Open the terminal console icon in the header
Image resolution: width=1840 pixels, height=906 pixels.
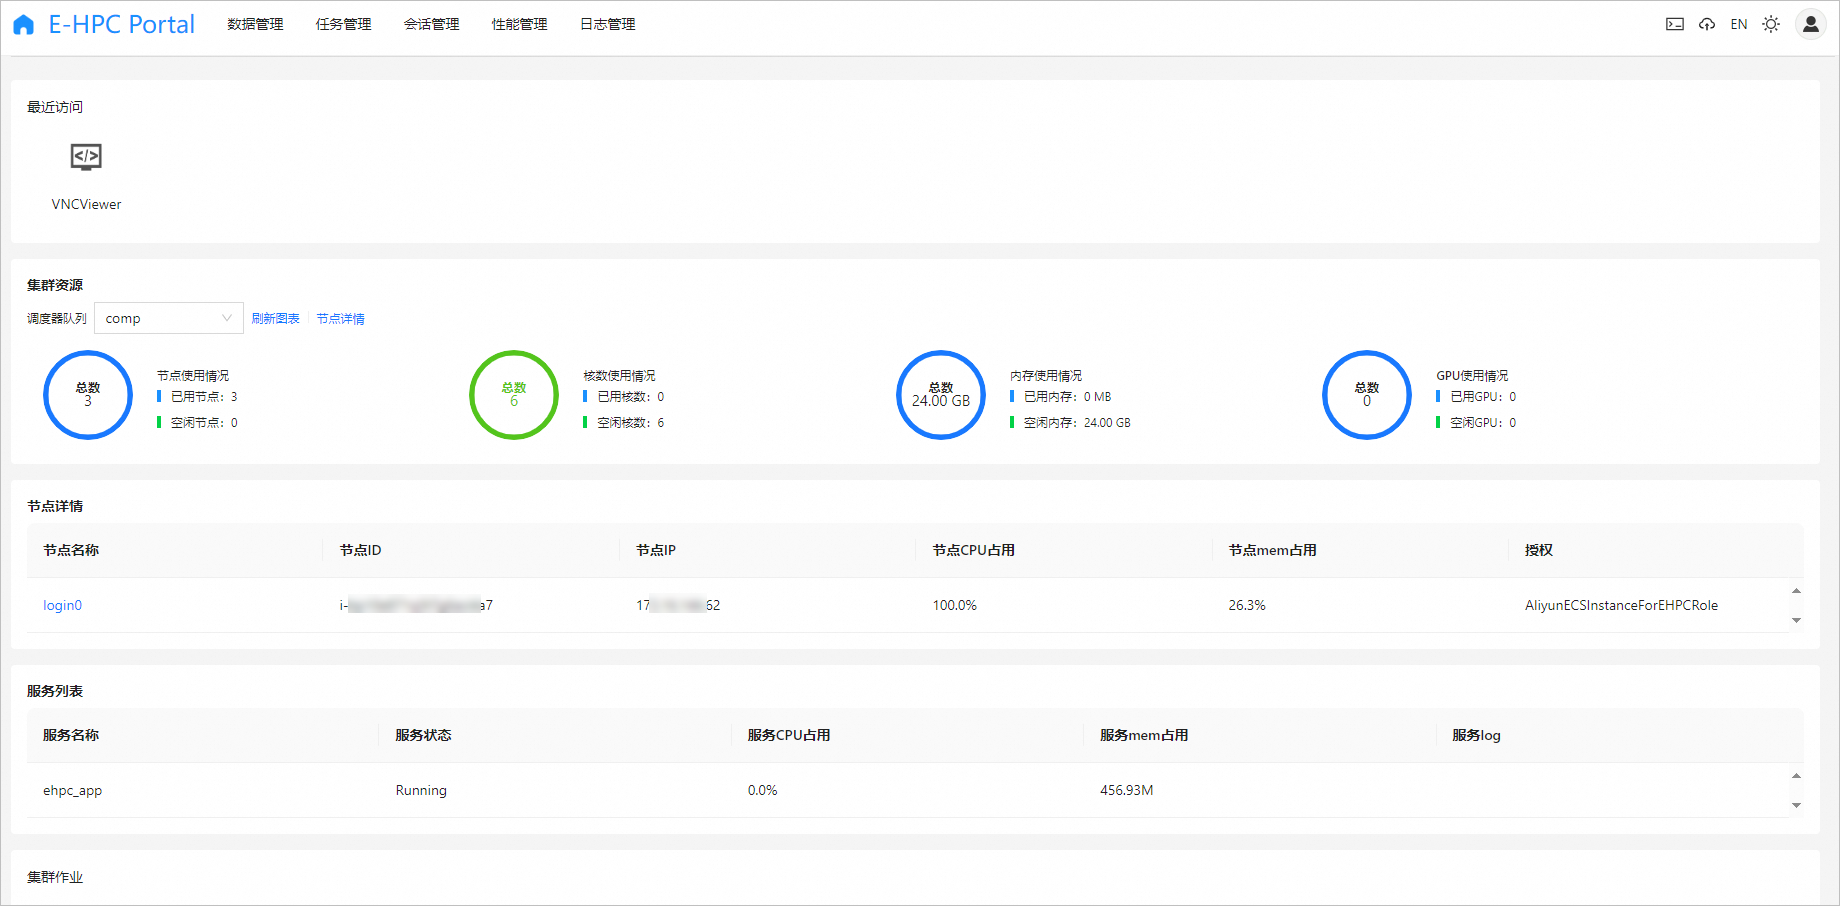[x=1675, y=24]
